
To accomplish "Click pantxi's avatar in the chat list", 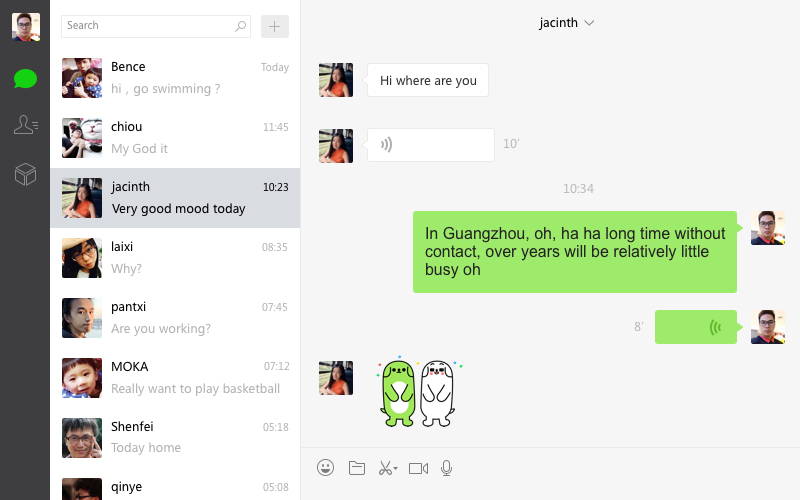I will click(x=82, y=318).
